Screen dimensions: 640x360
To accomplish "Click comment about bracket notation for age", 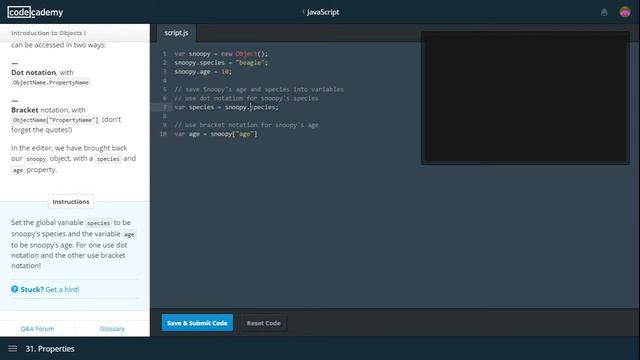I will click(246, 125).
